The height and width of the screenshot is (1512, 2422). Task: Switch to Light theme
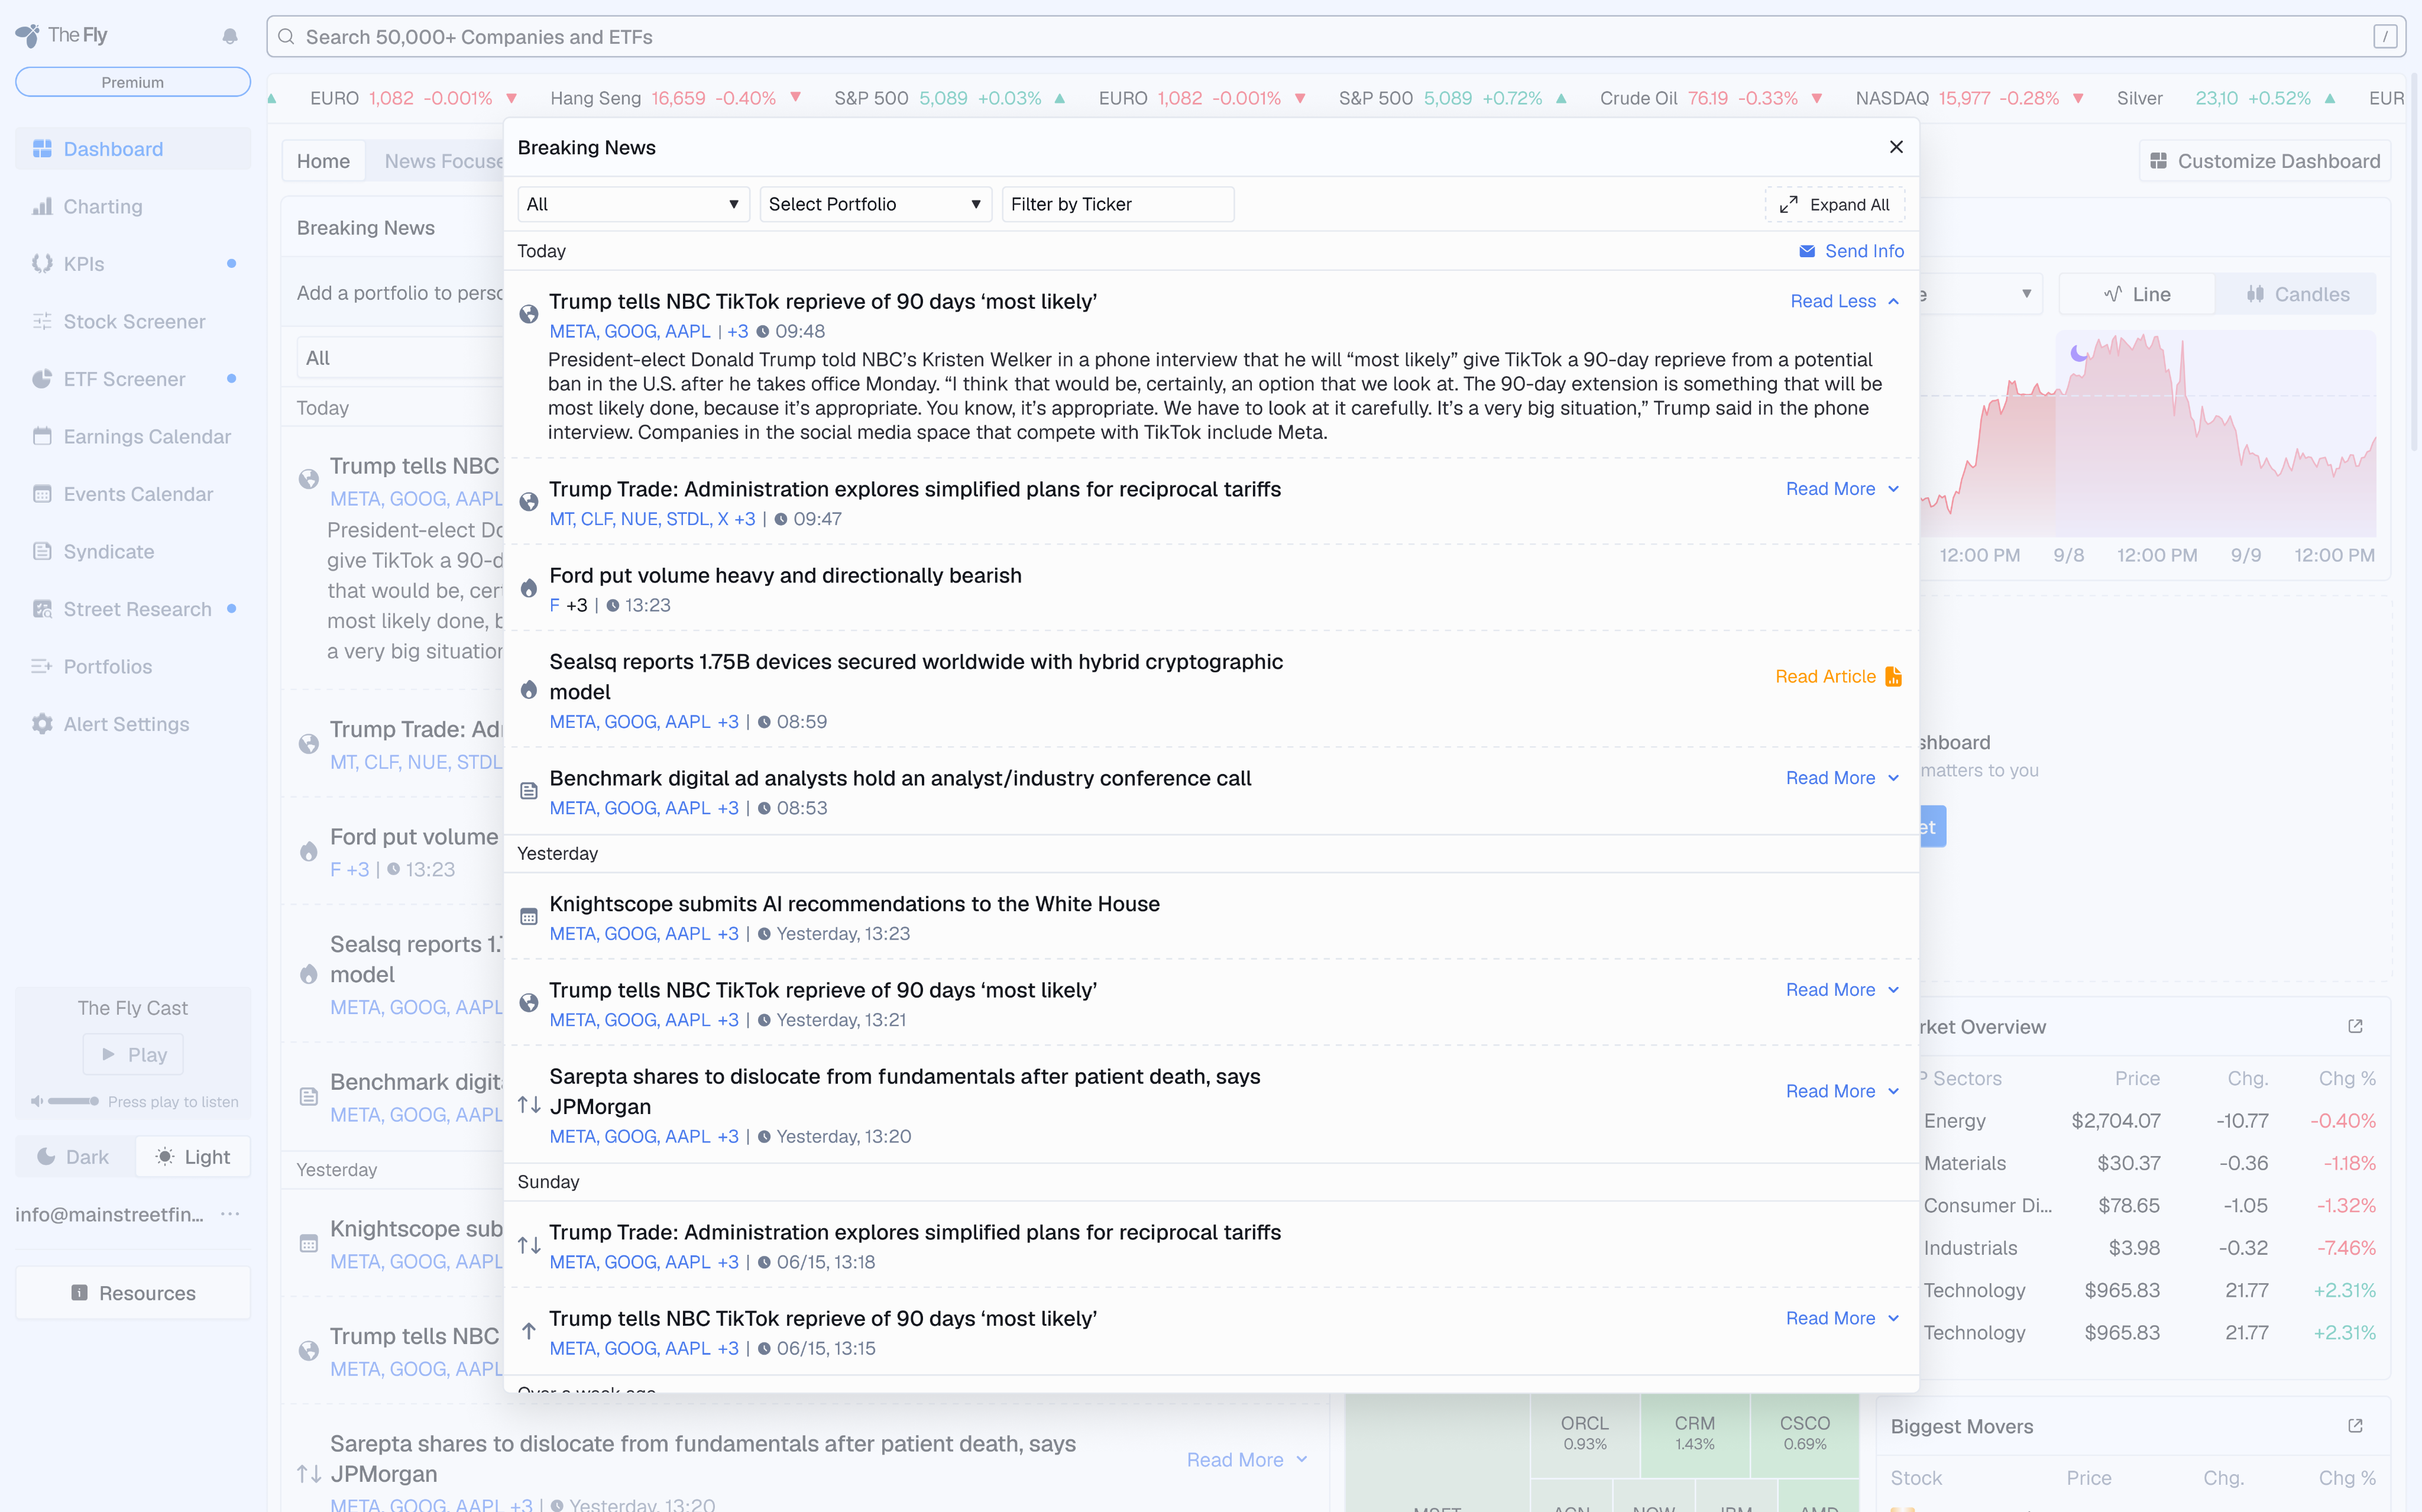193,1157
